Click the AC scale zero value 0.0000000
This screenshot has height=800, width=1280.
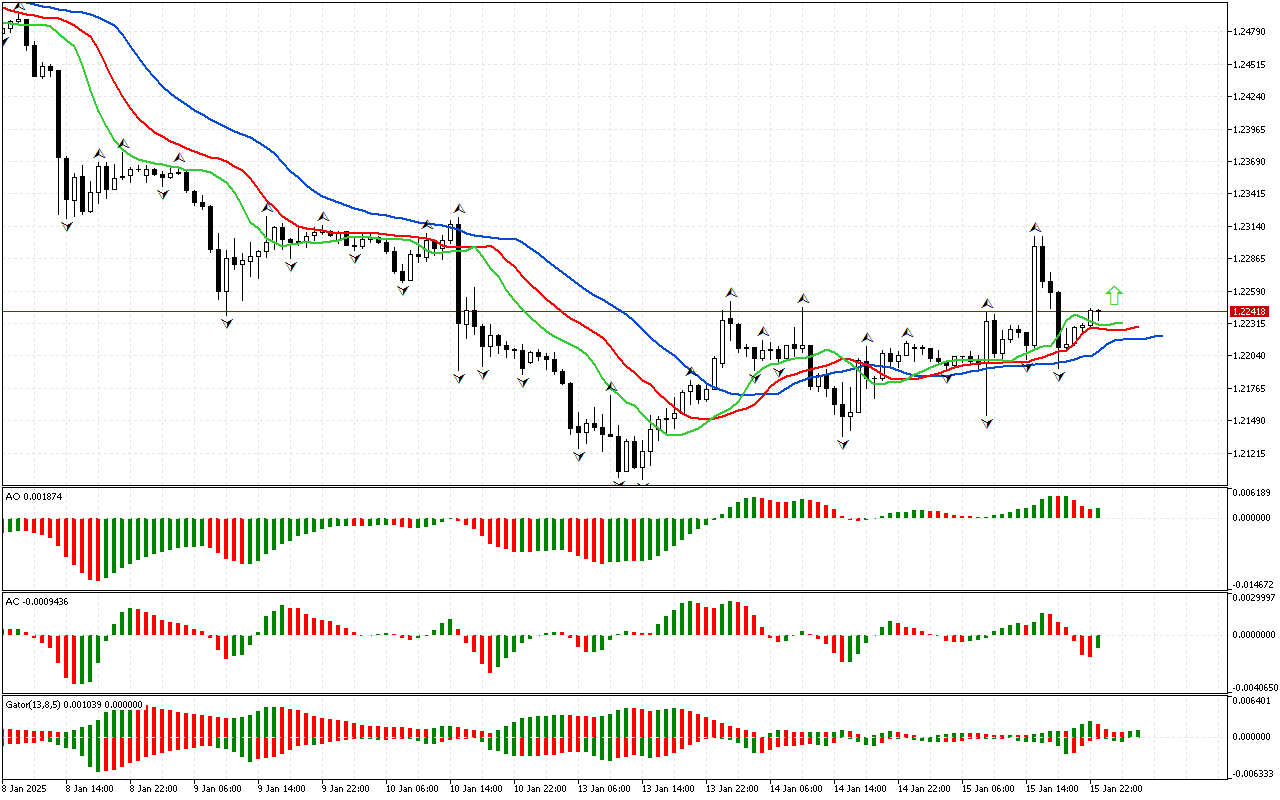point(1256,635)
